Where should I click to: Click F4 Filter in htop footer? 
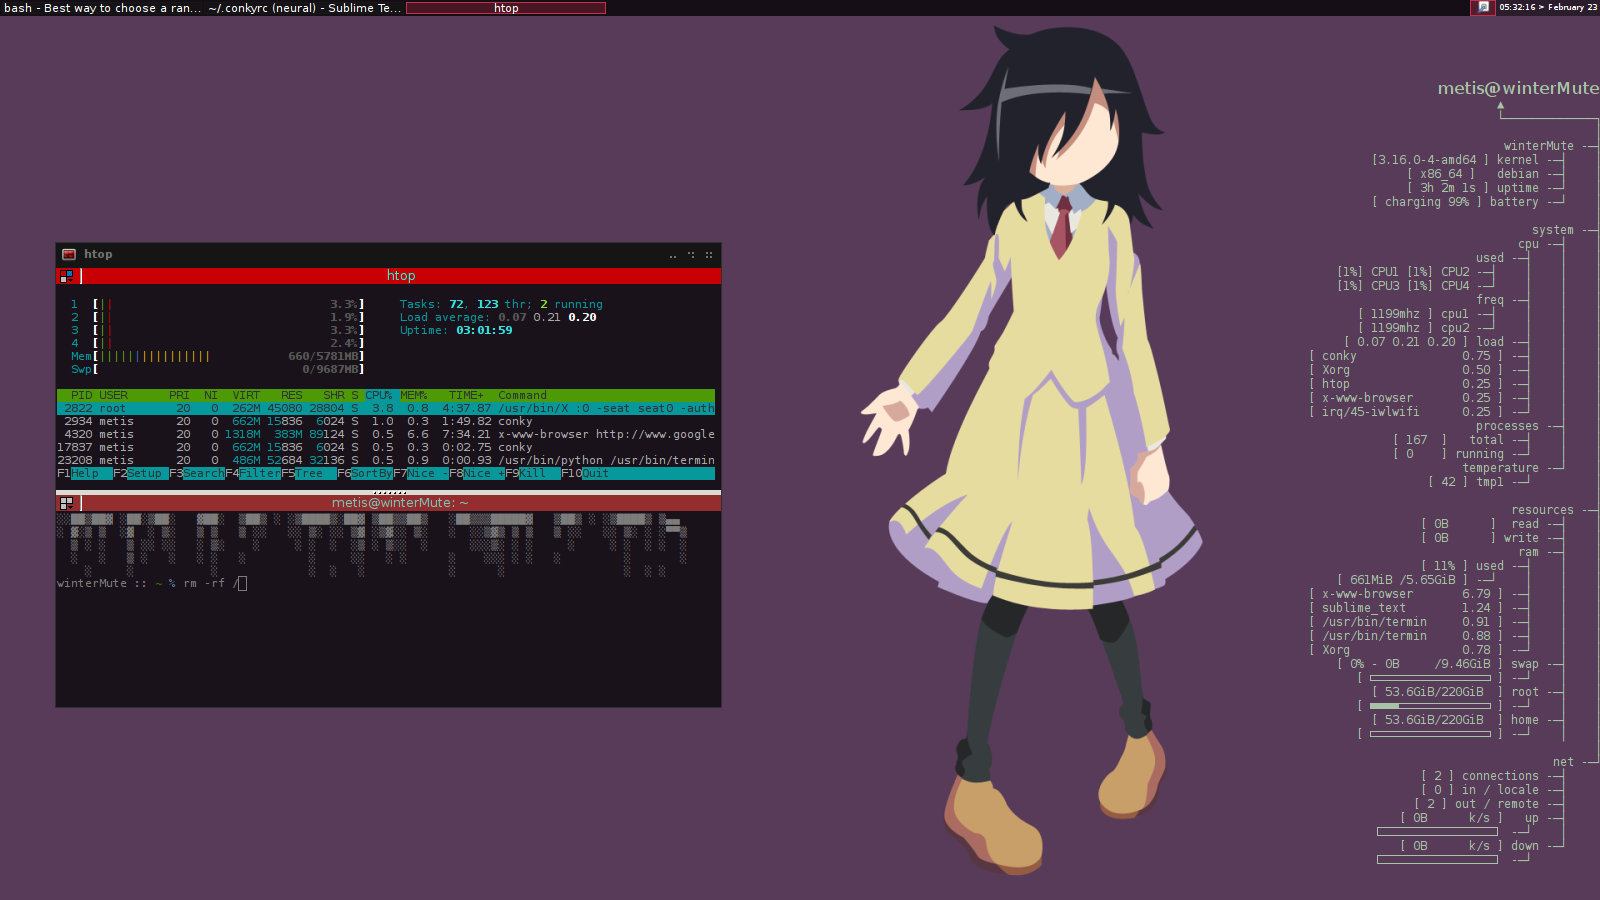tap(253, 473)
